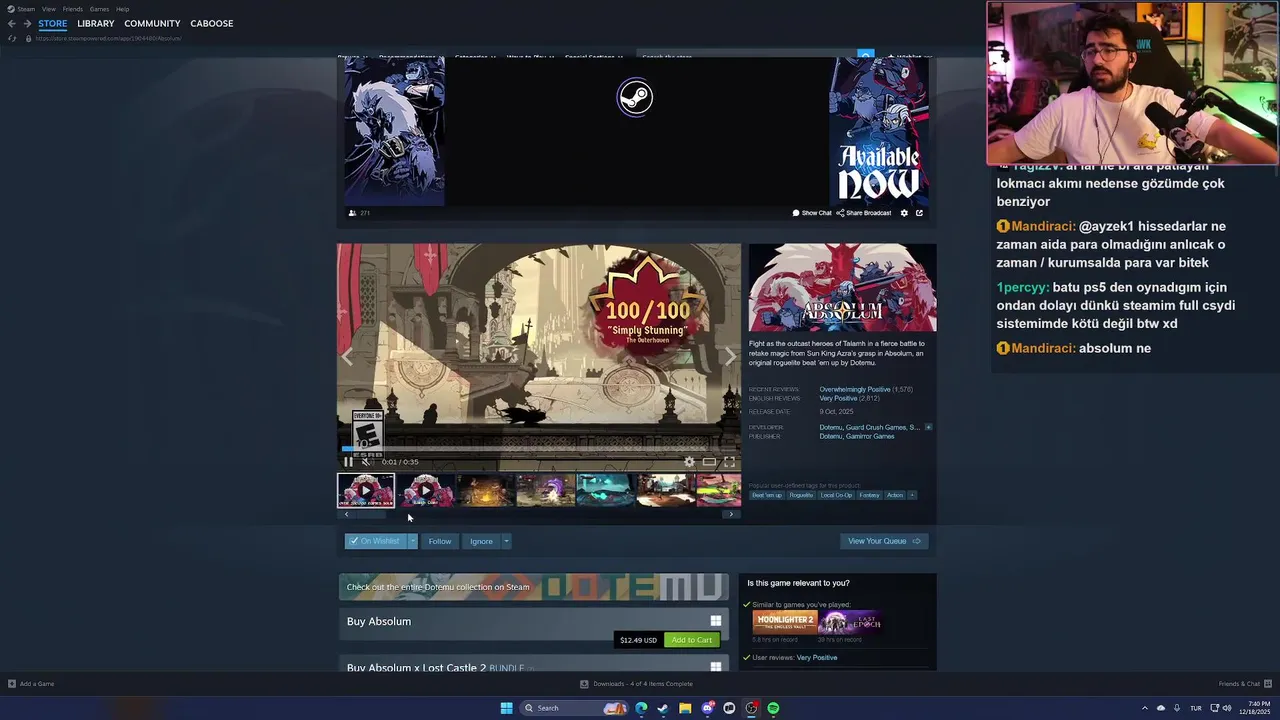Click the store URL address bar
Image resolution: width=1280 pixels, height=720 pixels.
pos(108,38)
